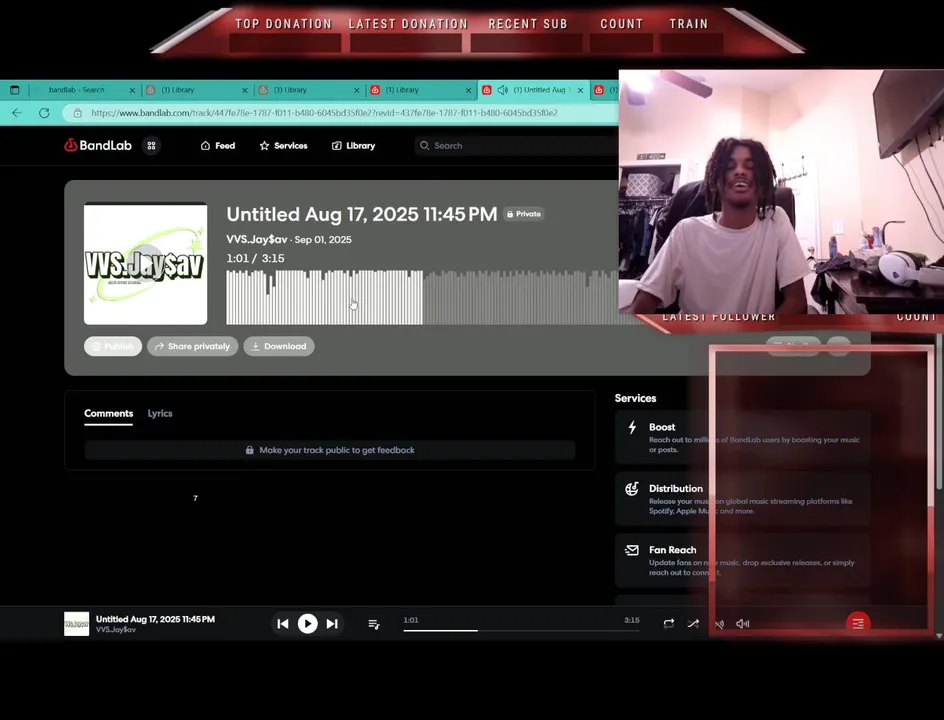Click the page scroll-down arrow
This screenshot has width=944, height=720.
939,636
